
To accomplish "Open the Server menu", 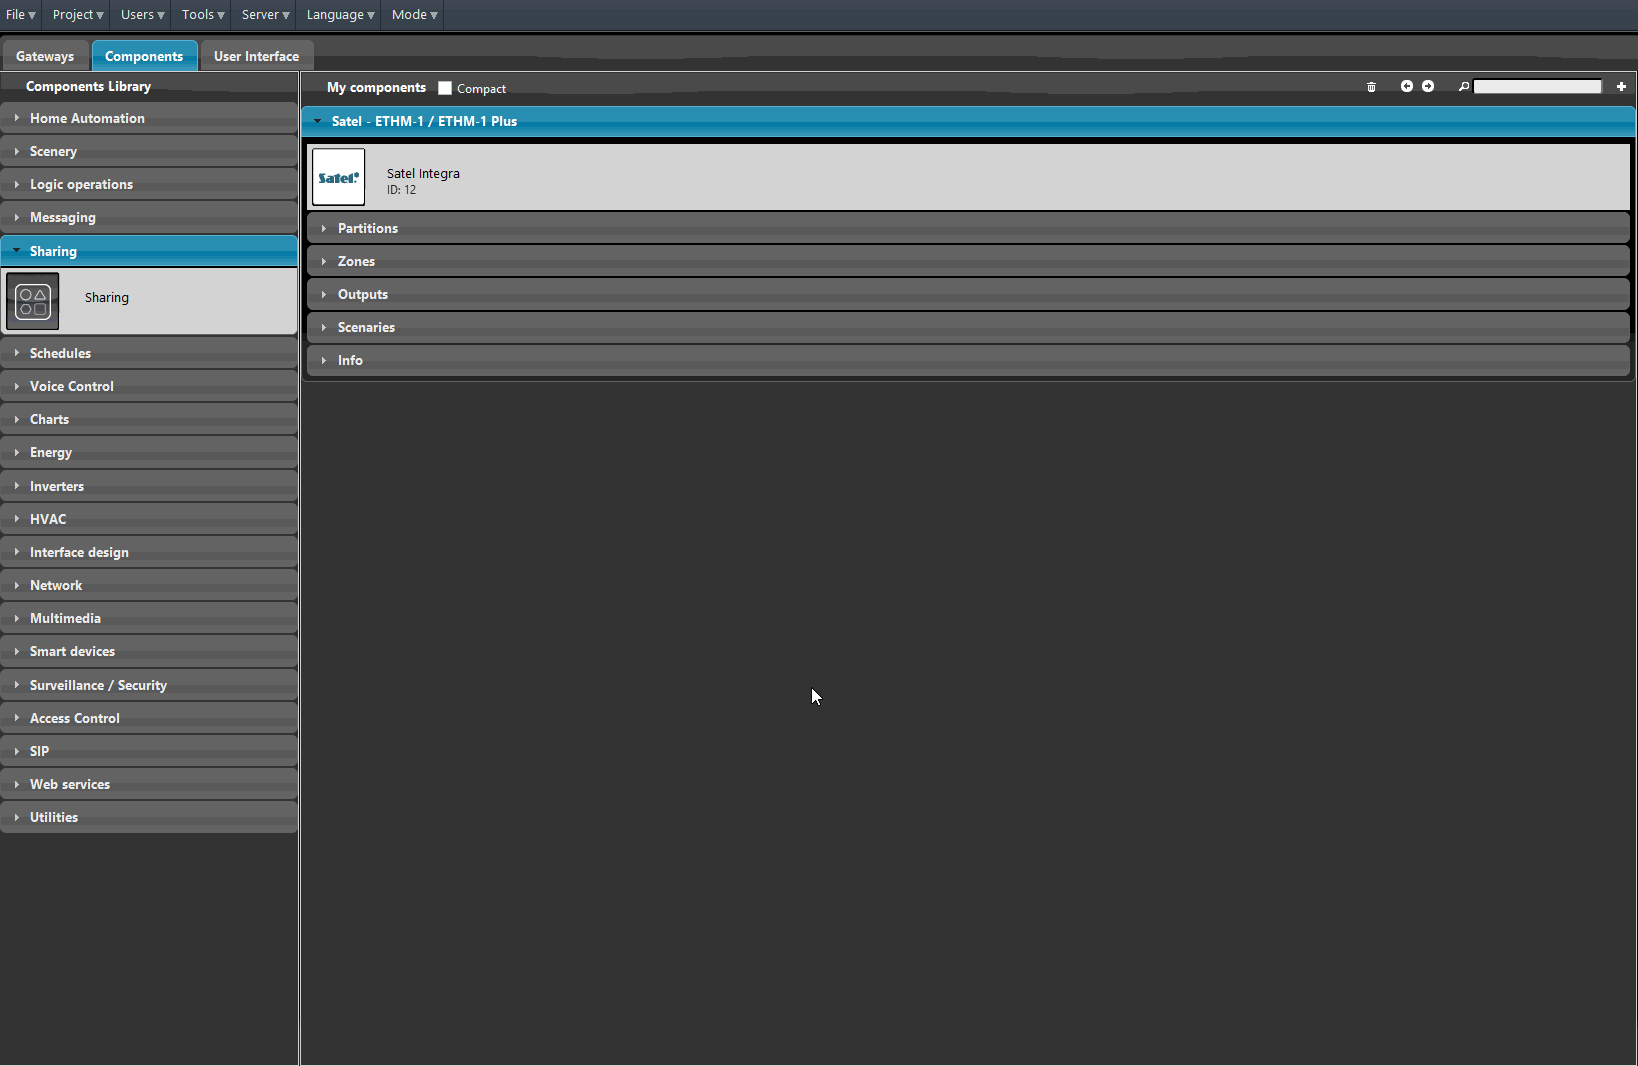I will [x=265, y=15].
